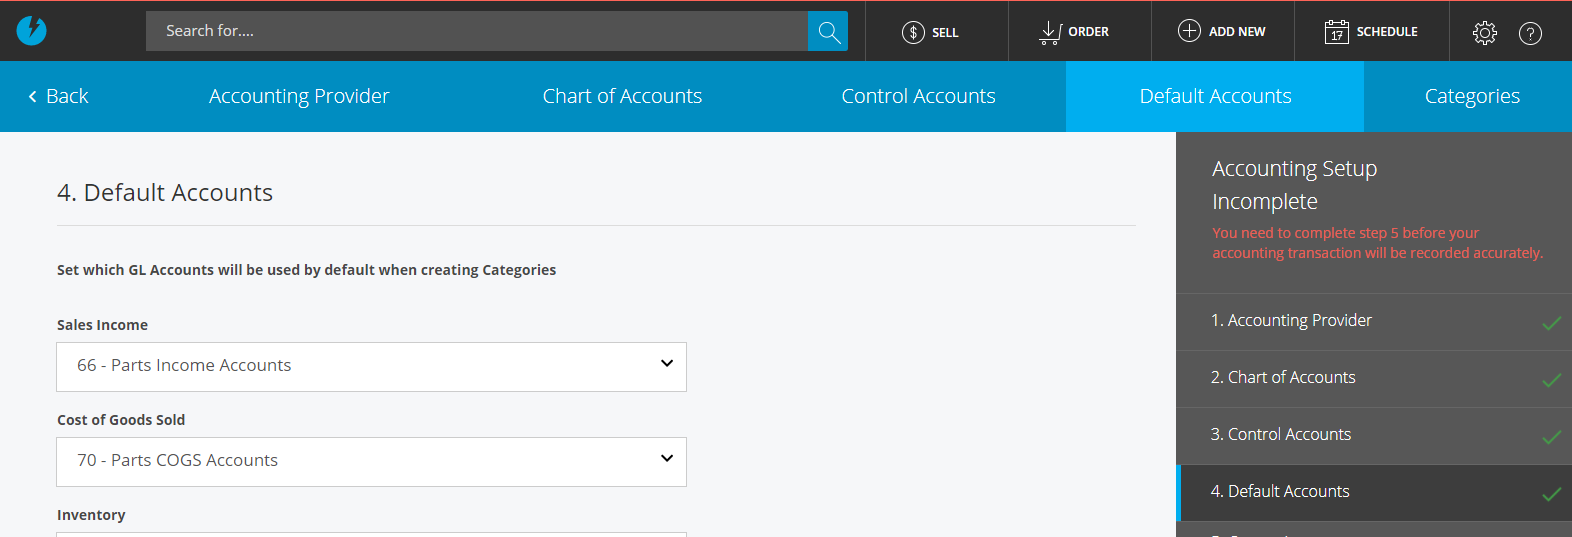Click the 'Inventory' field label
The image size is (1572, 537).
91,515
